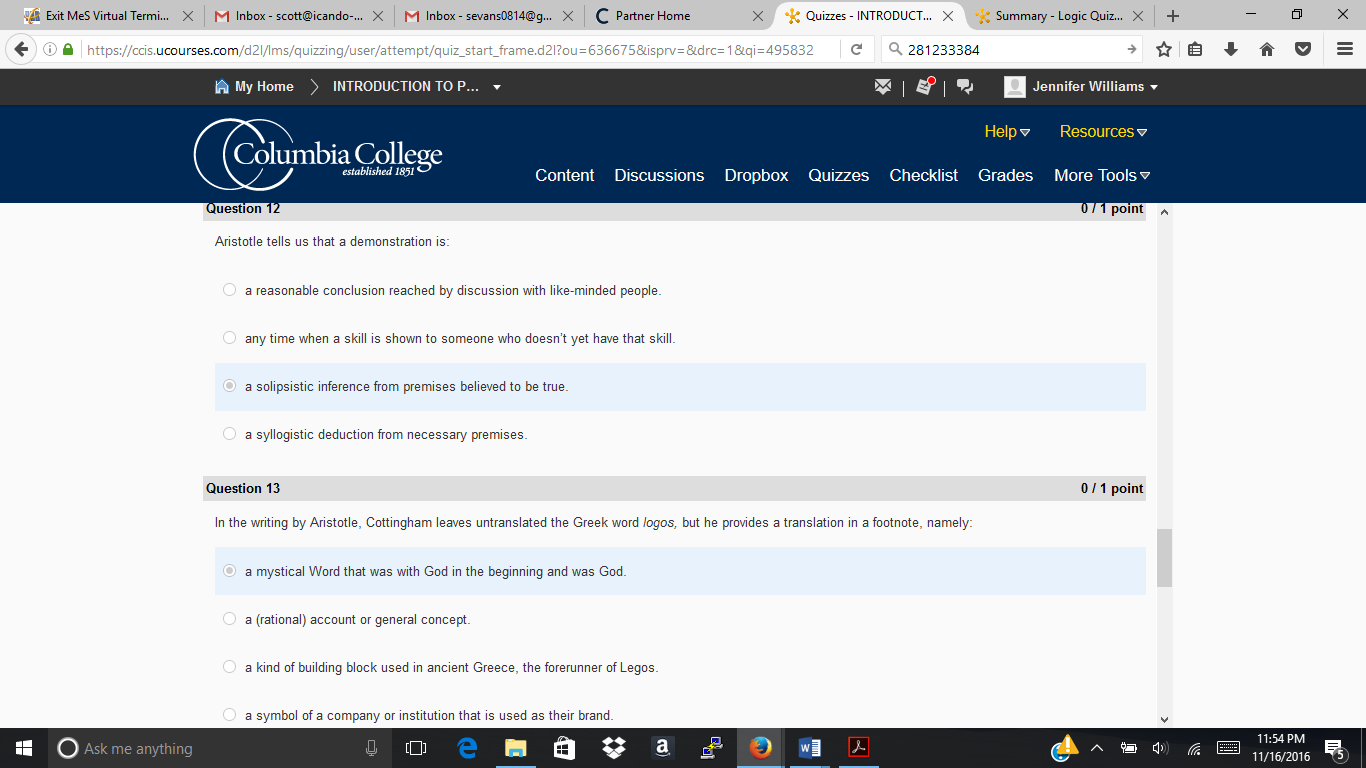Viewport: 1366px width, 768px height.
Task: Click the My Home house icon
Action: coord(222,86)
